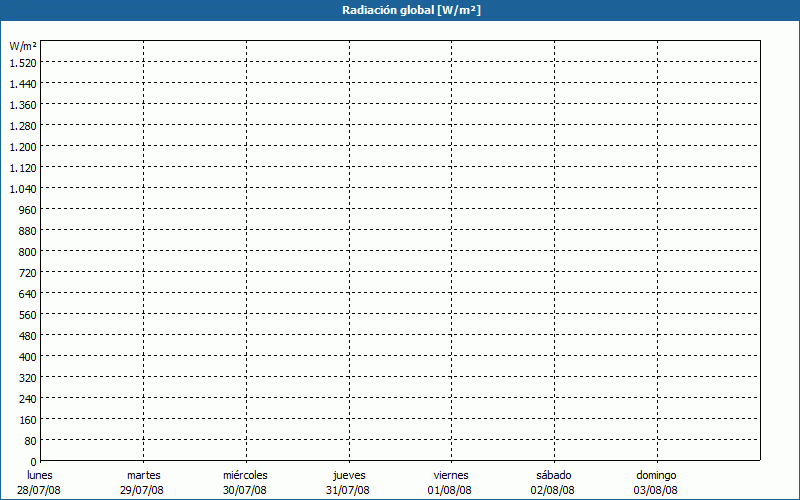Click the W/m² unit label above the y-axis
Viewport: 800px width, 500px height.
(23, 46)
